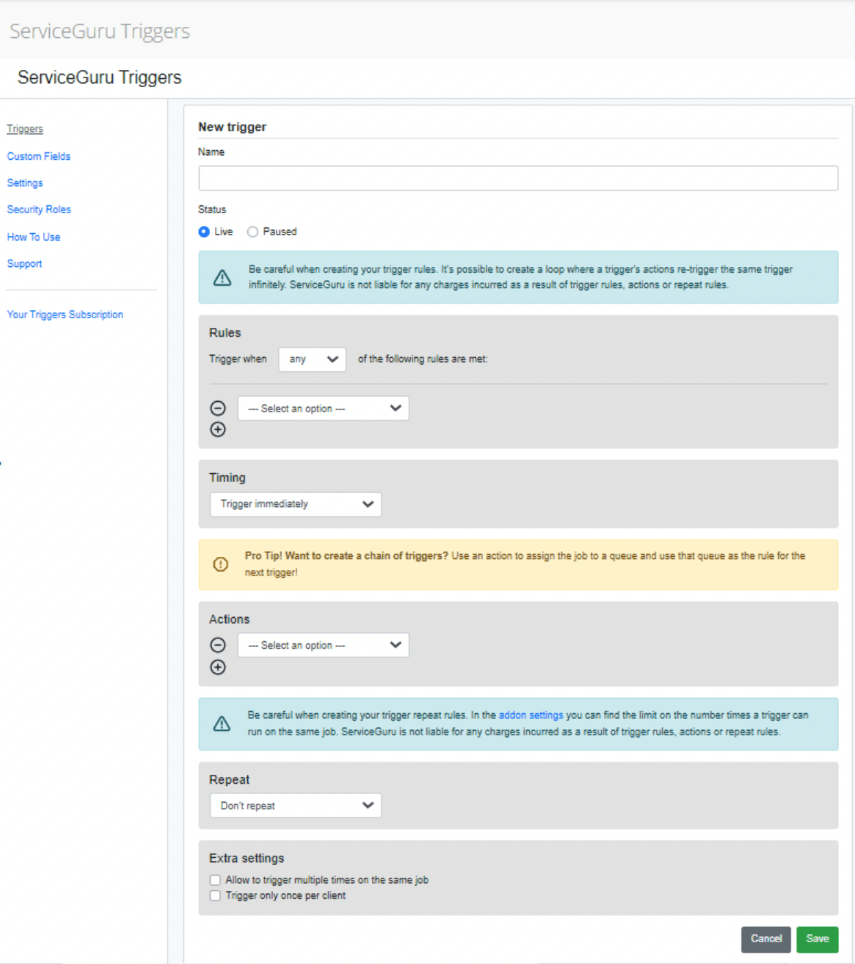The height and width of the screenshot is (964, 855).
Task: Open the Actions 'Select an option' dropdown
Action: (323, 645)
